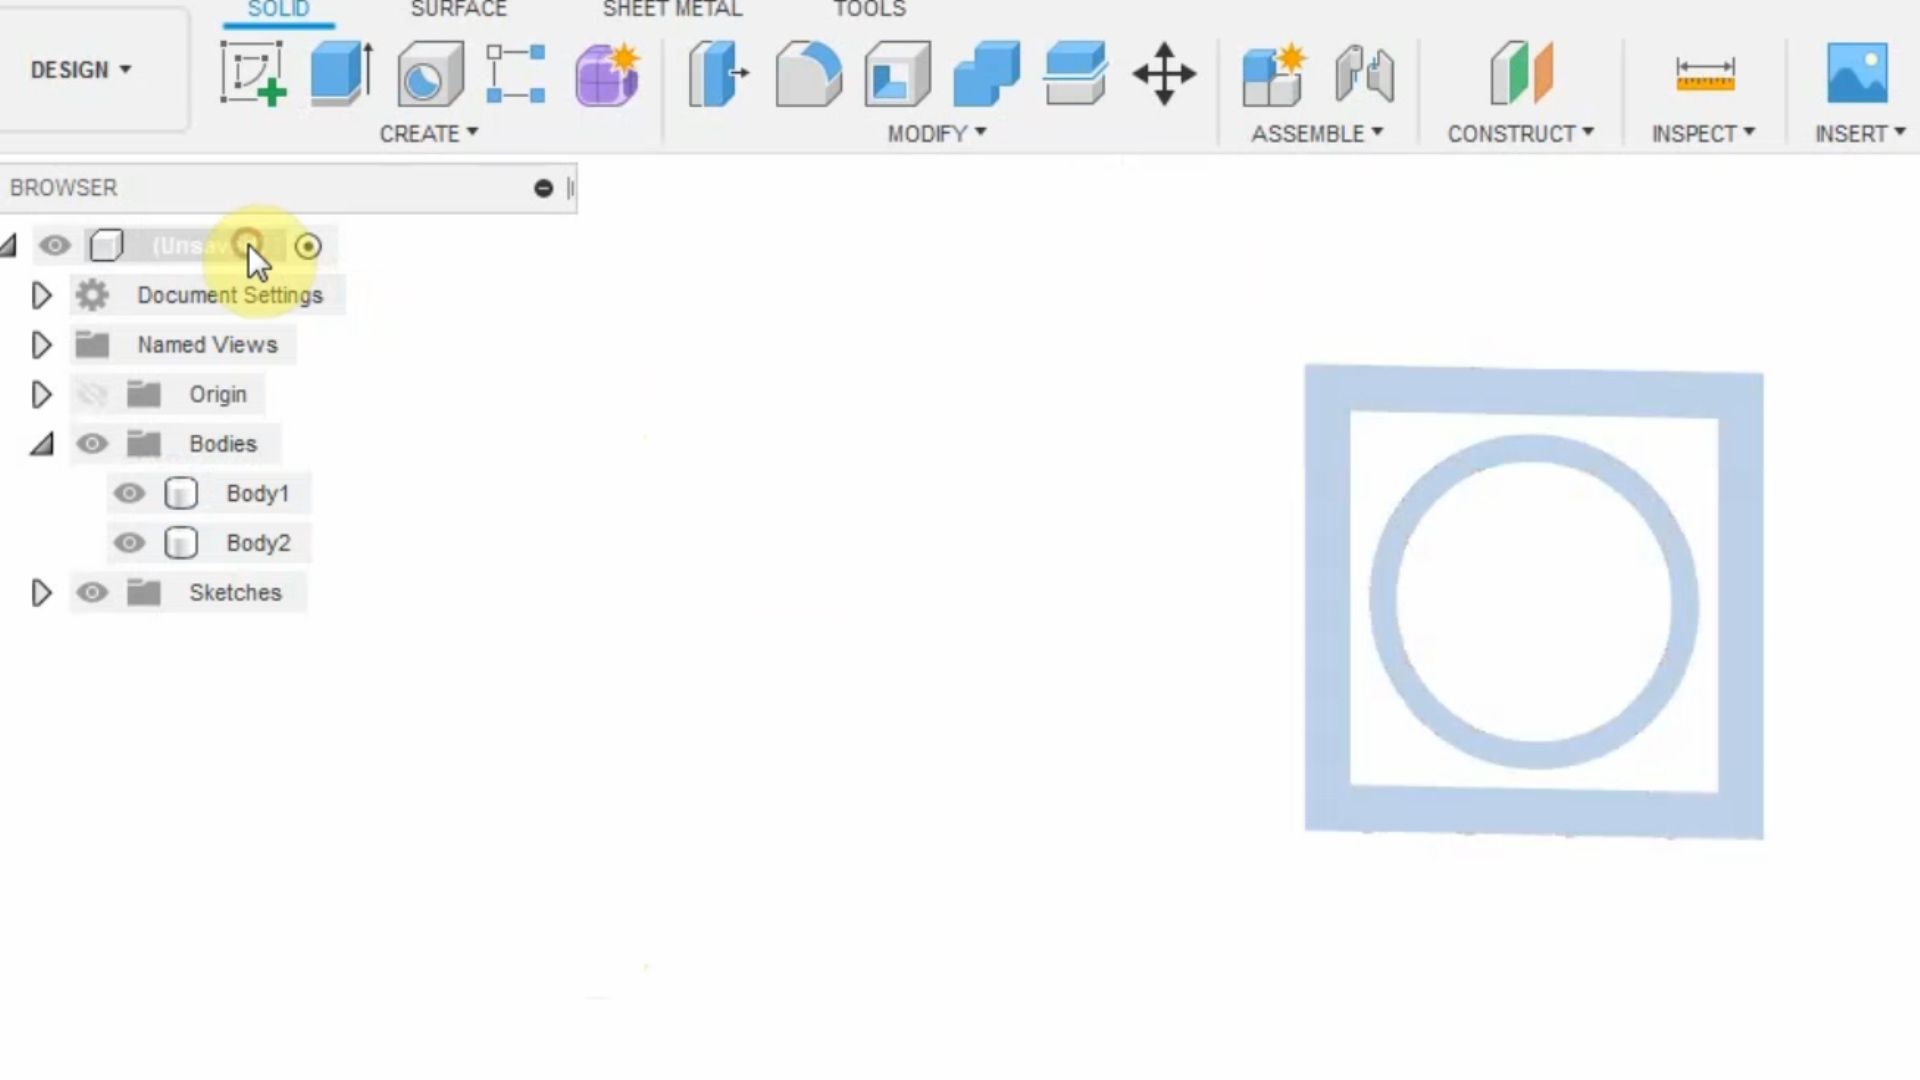Open the Design workspace selector
The height and width of the screenshot is (1080, 1920).
[80, 69]
